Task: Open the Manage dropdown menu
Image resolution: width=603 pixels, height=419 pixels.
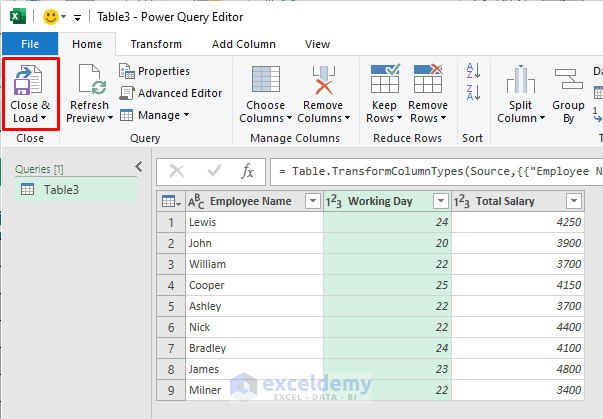Action: coord(155,115)
